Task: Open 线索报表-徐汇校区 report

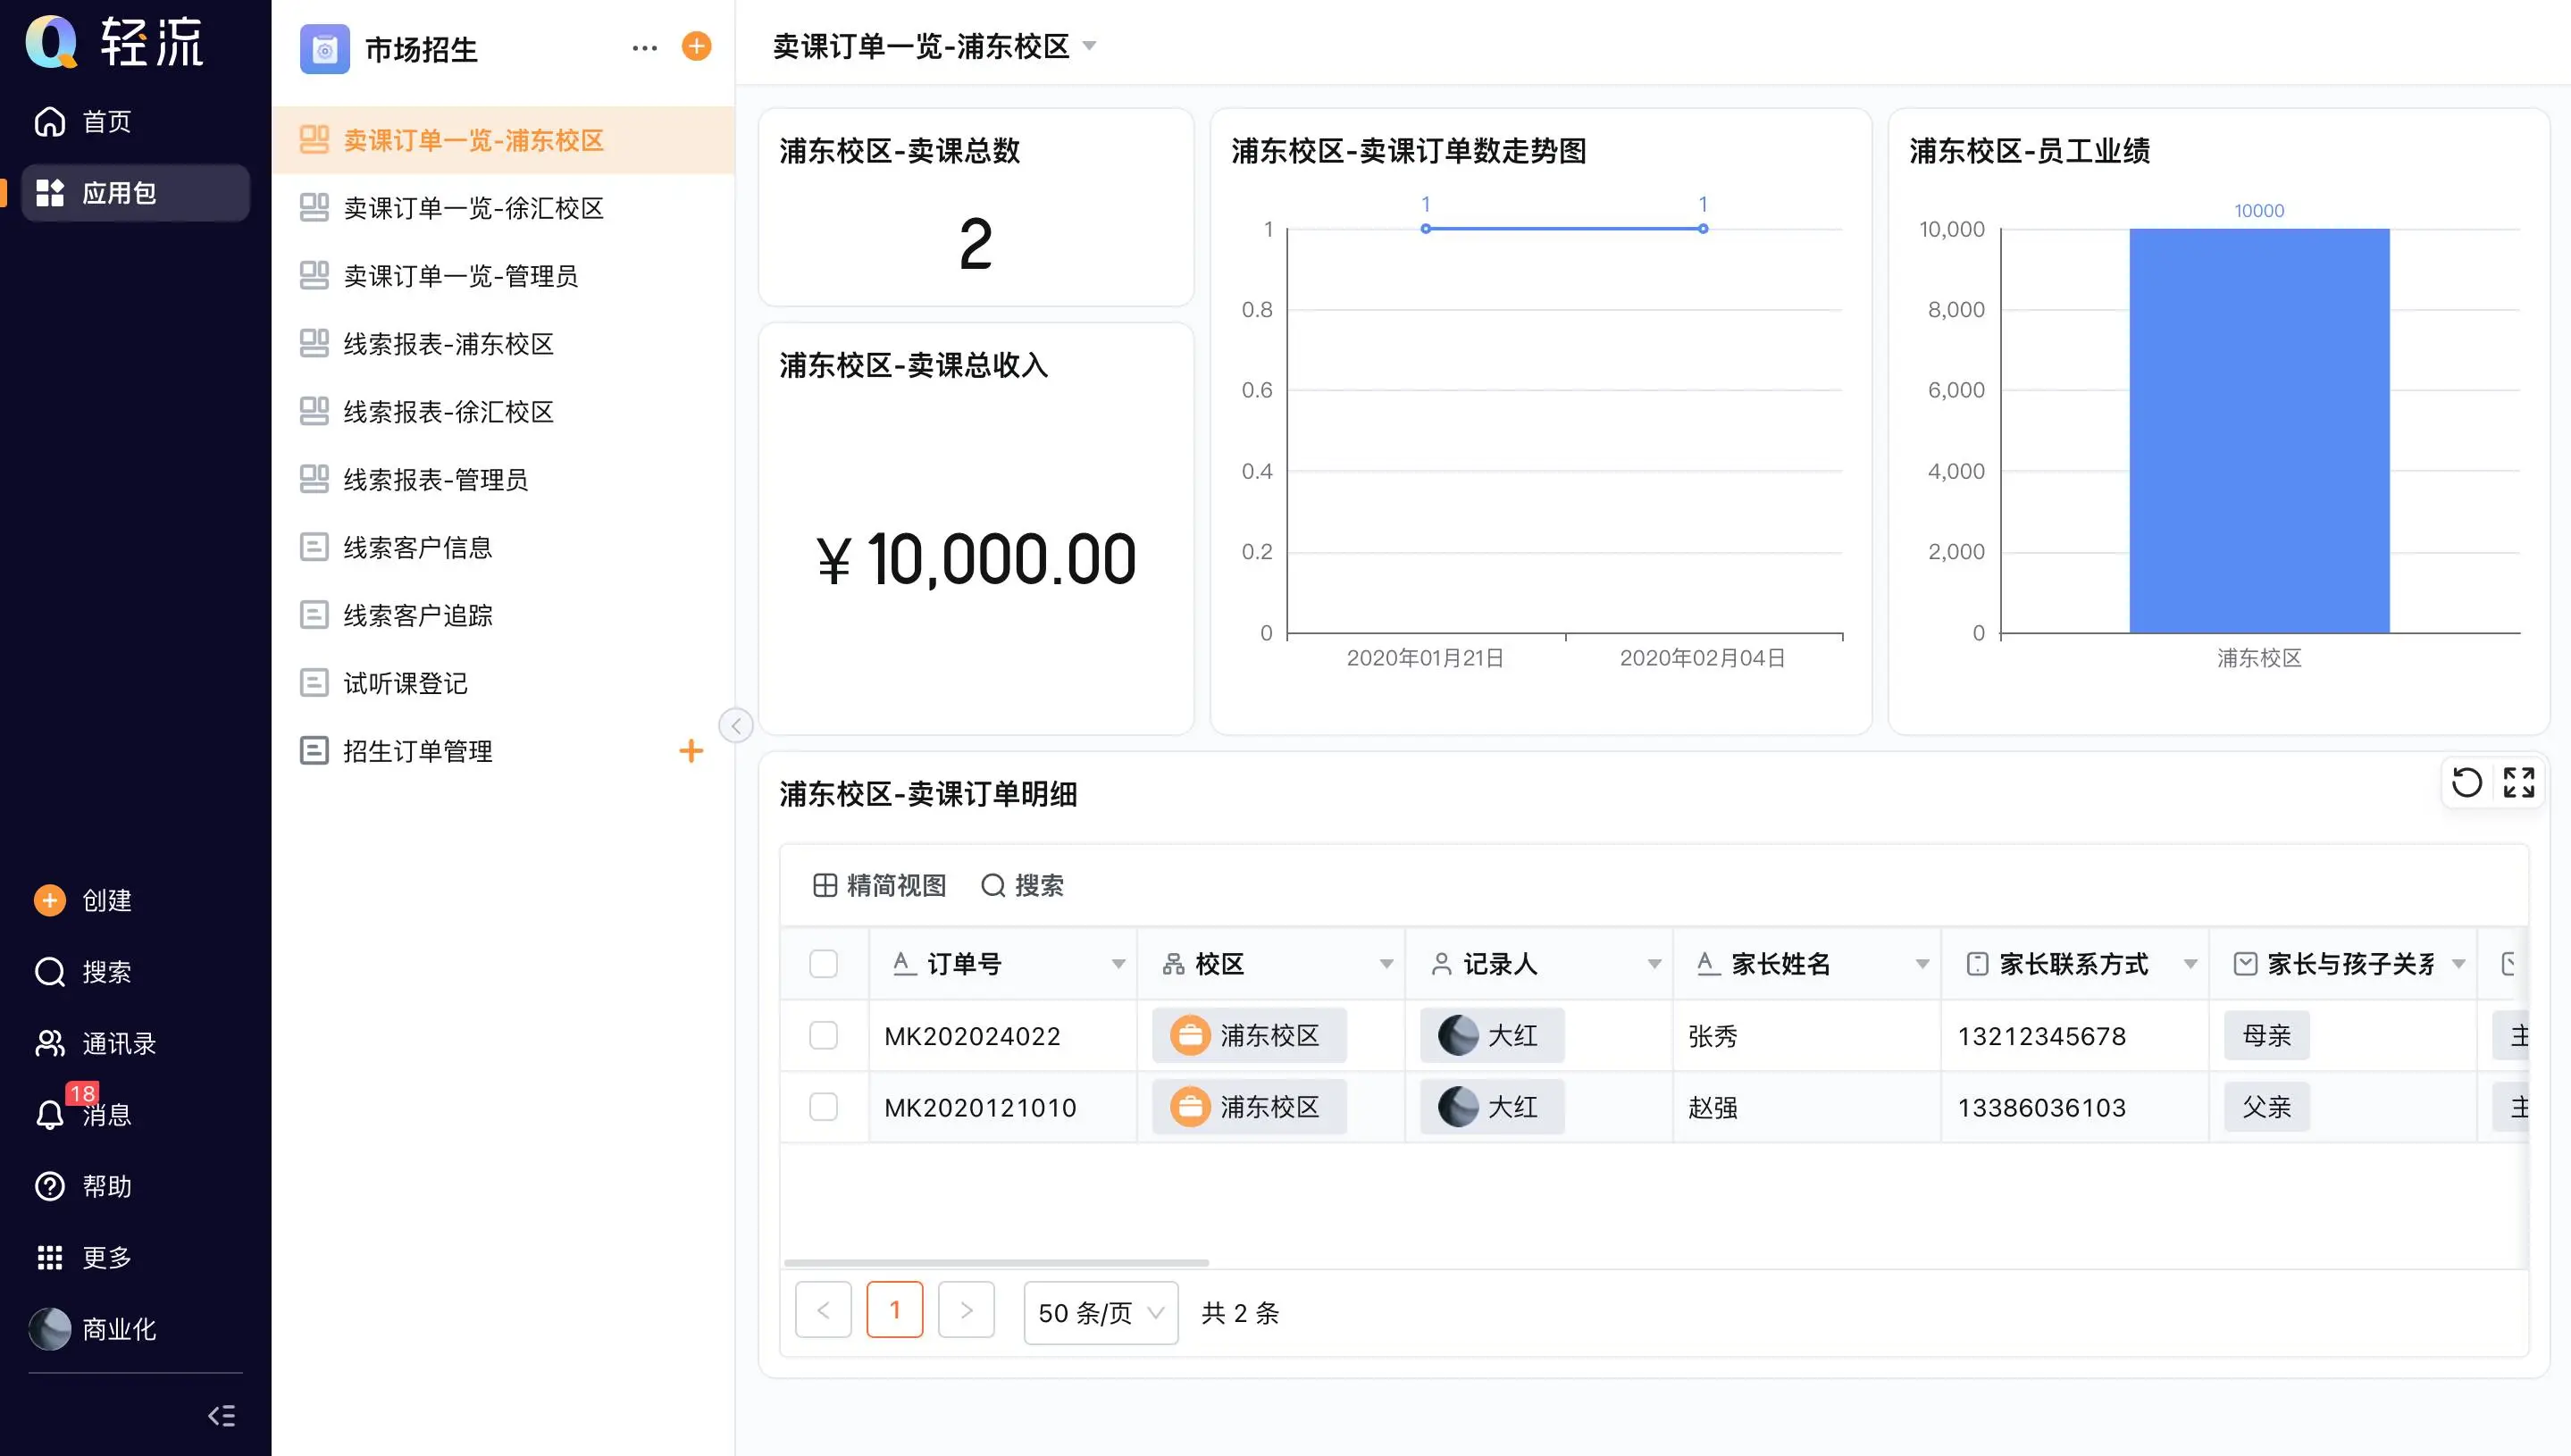Action: [x=503, y=412]
